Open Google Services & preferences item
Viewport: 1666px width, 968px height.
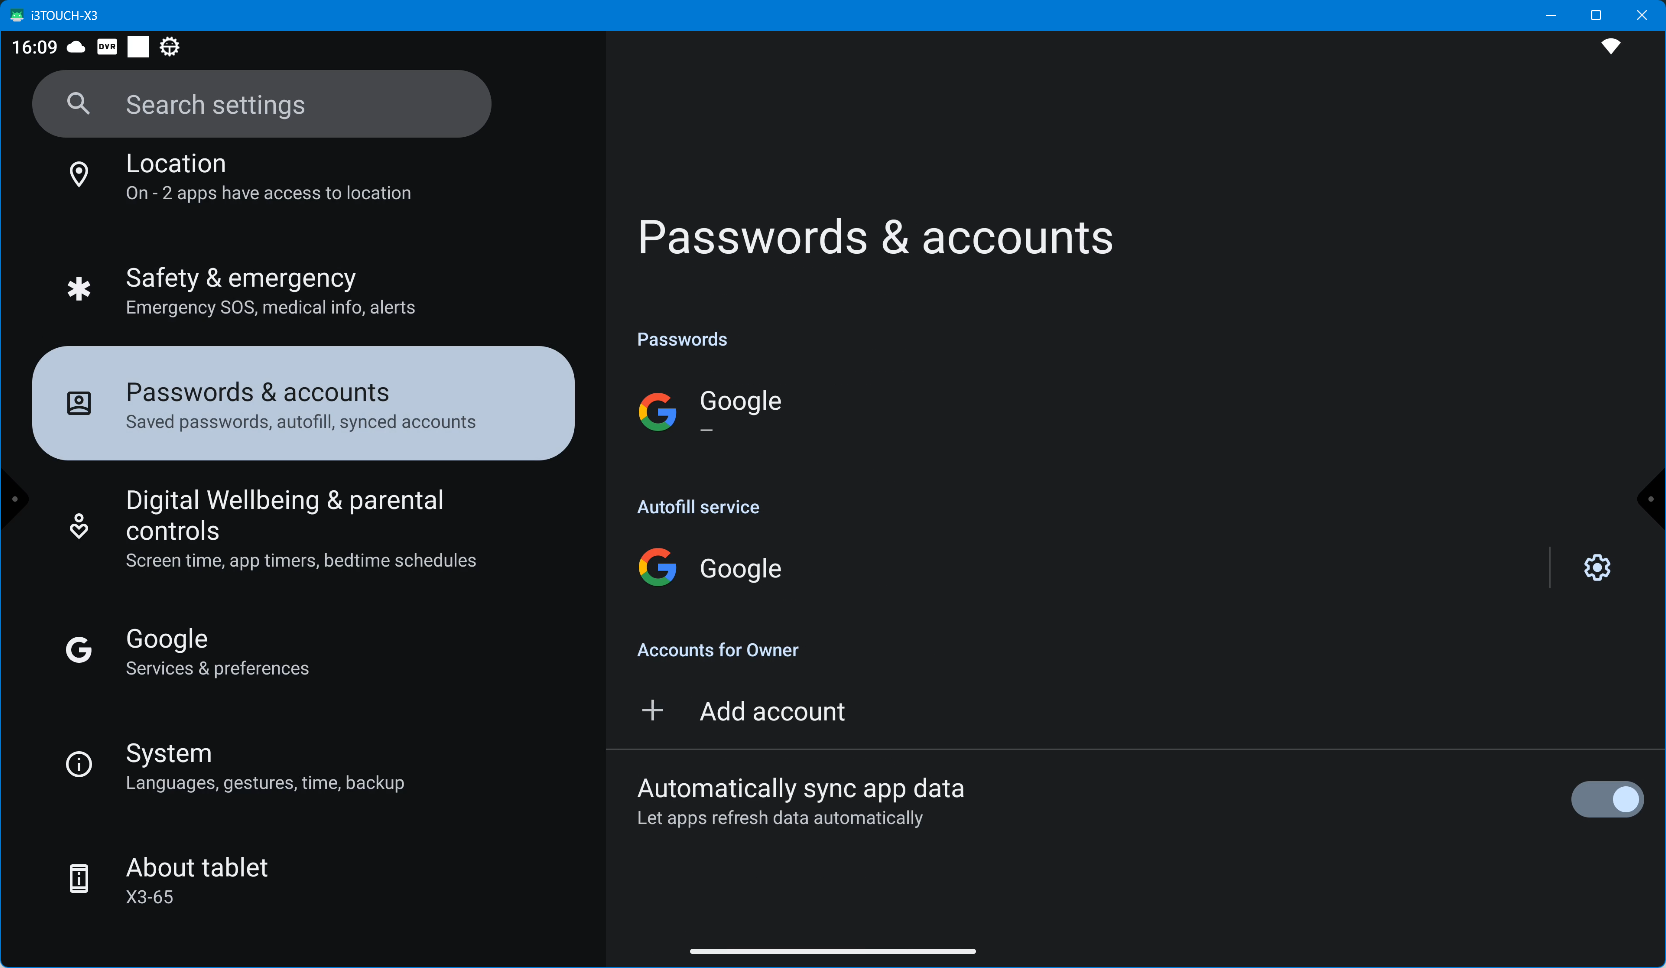pos(217,652)
